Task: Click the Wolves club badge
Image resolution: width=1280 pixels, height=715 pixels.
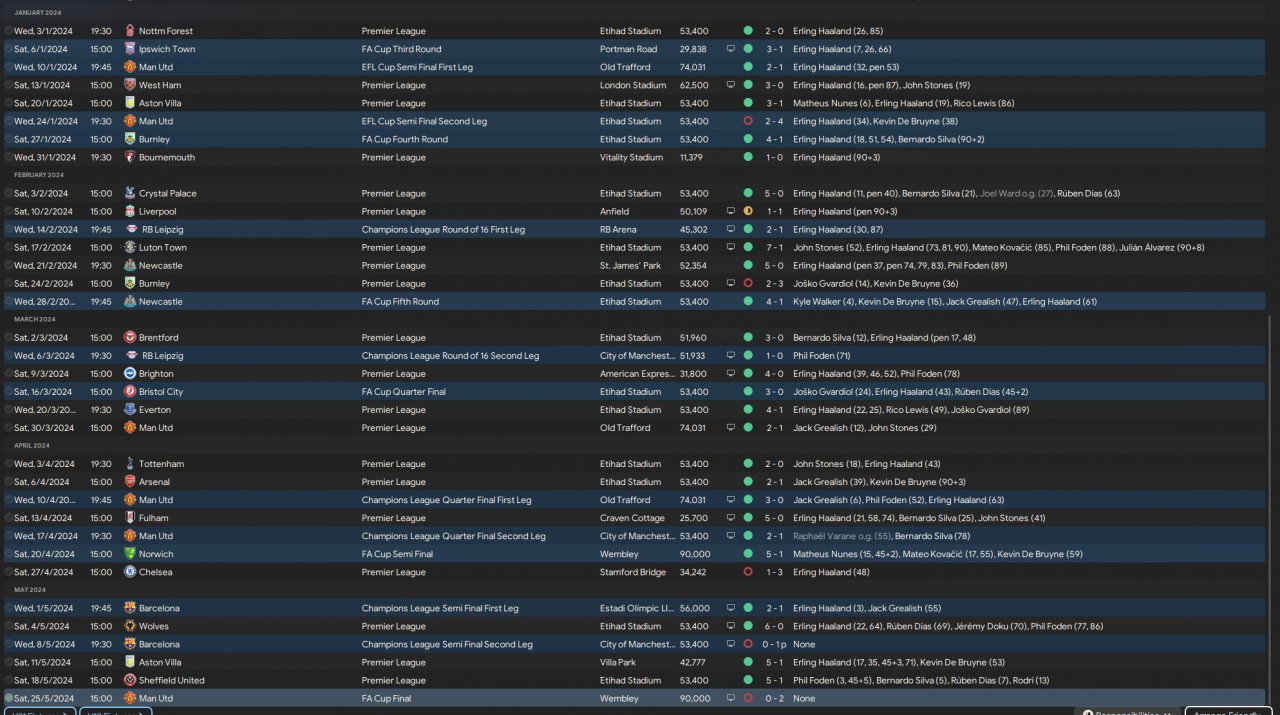Action: pos(130,625)
